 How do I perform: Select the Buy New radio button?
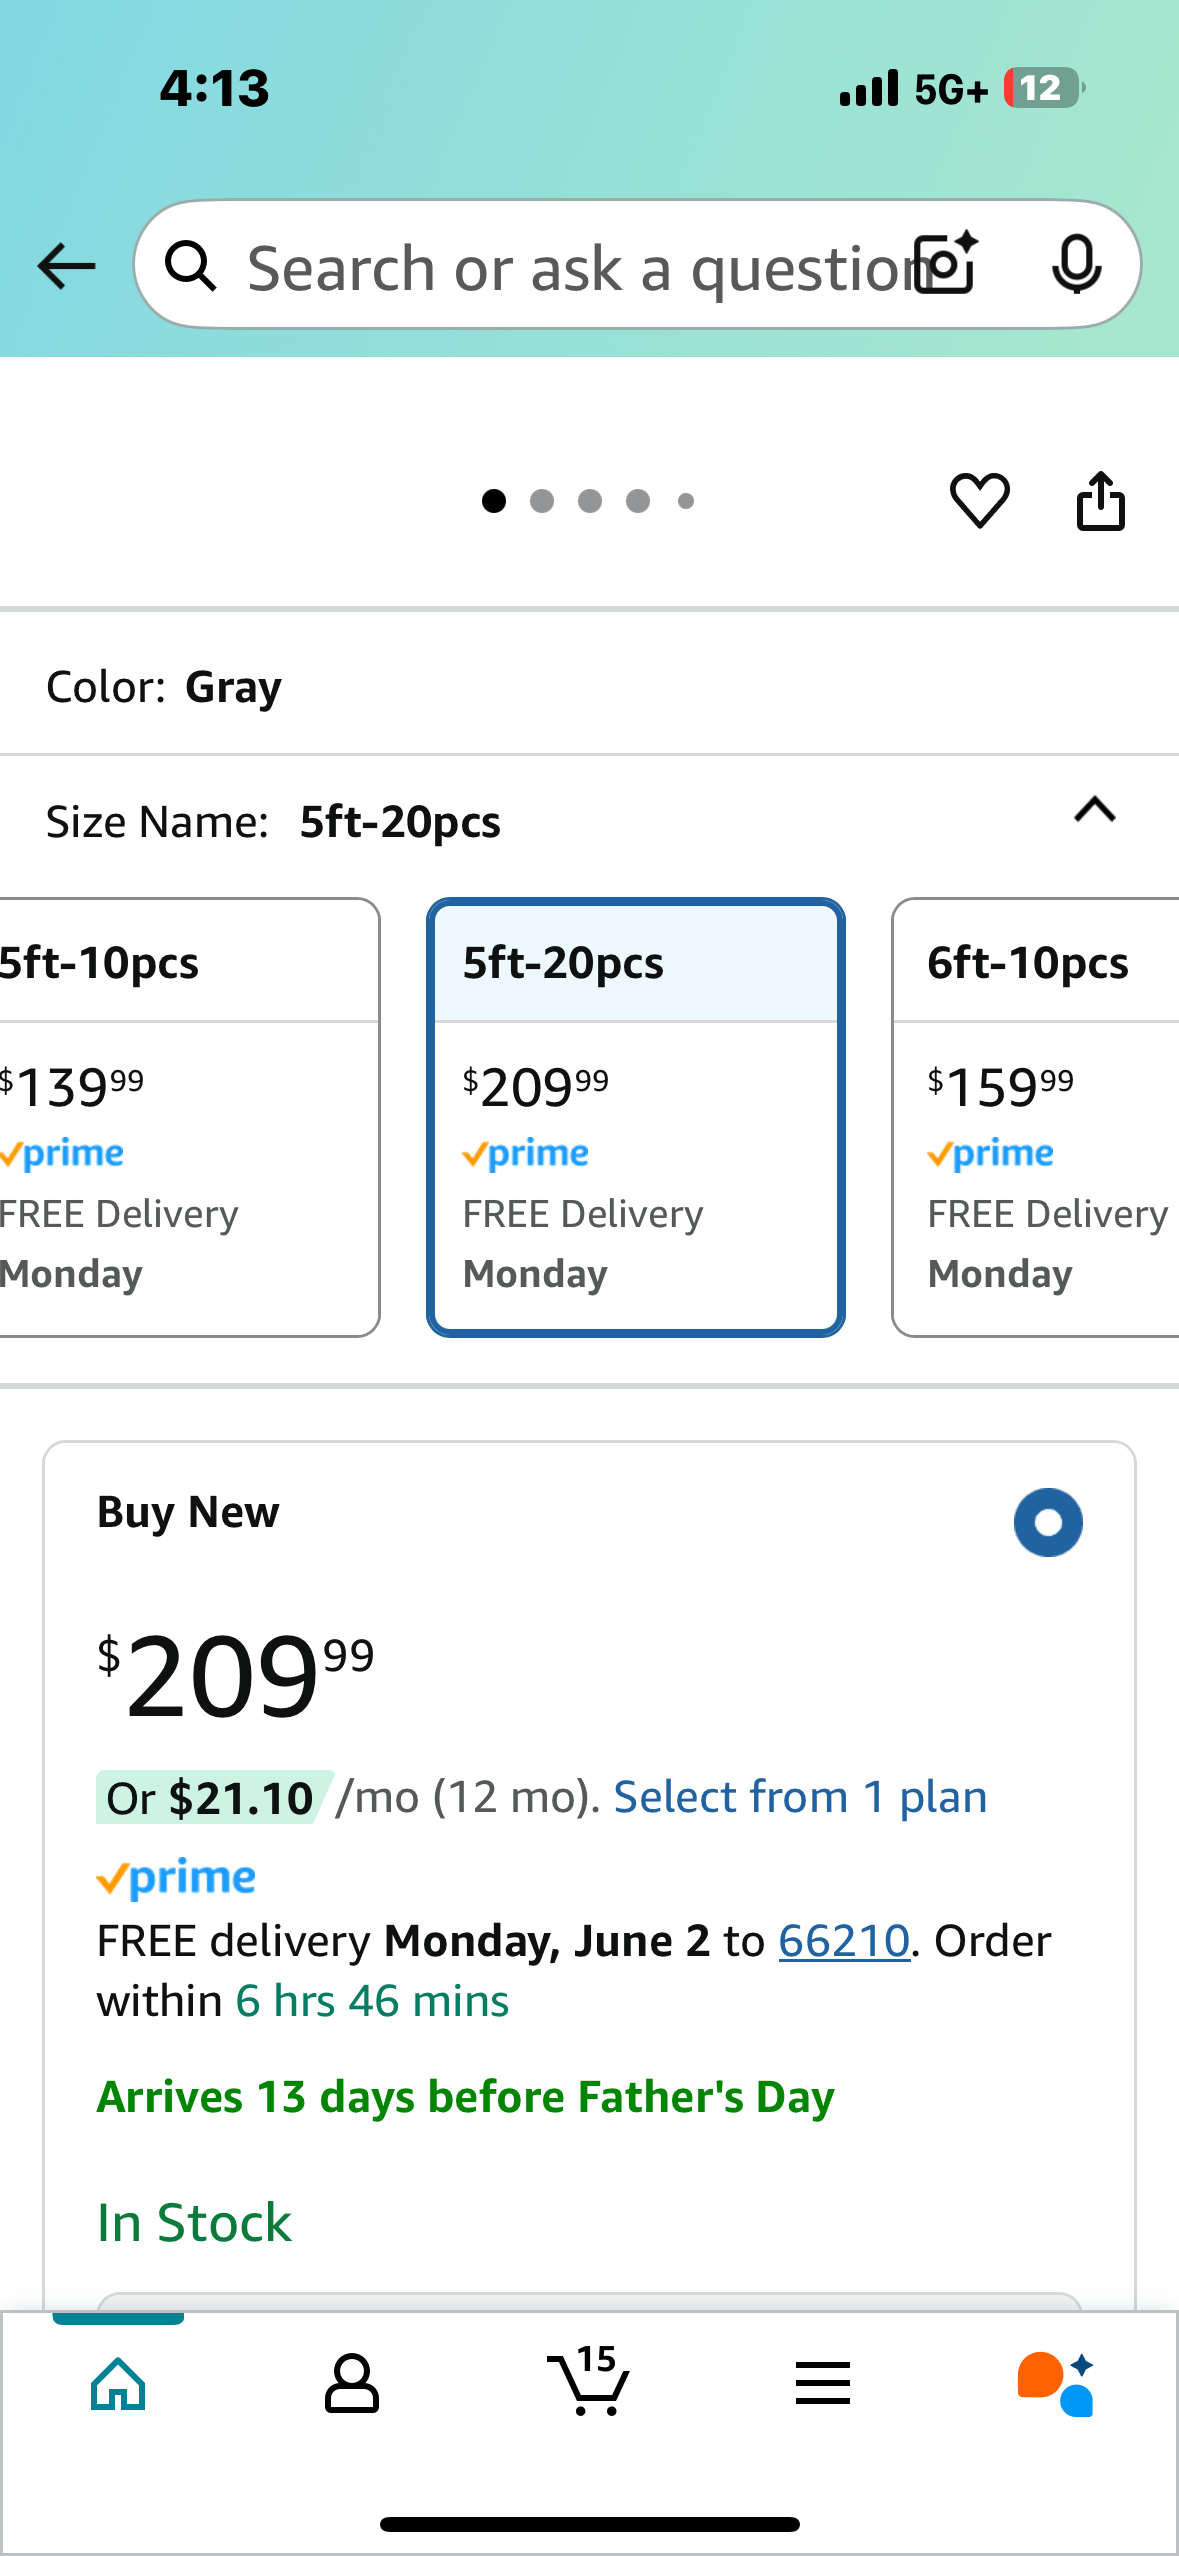(1048, 1522)
